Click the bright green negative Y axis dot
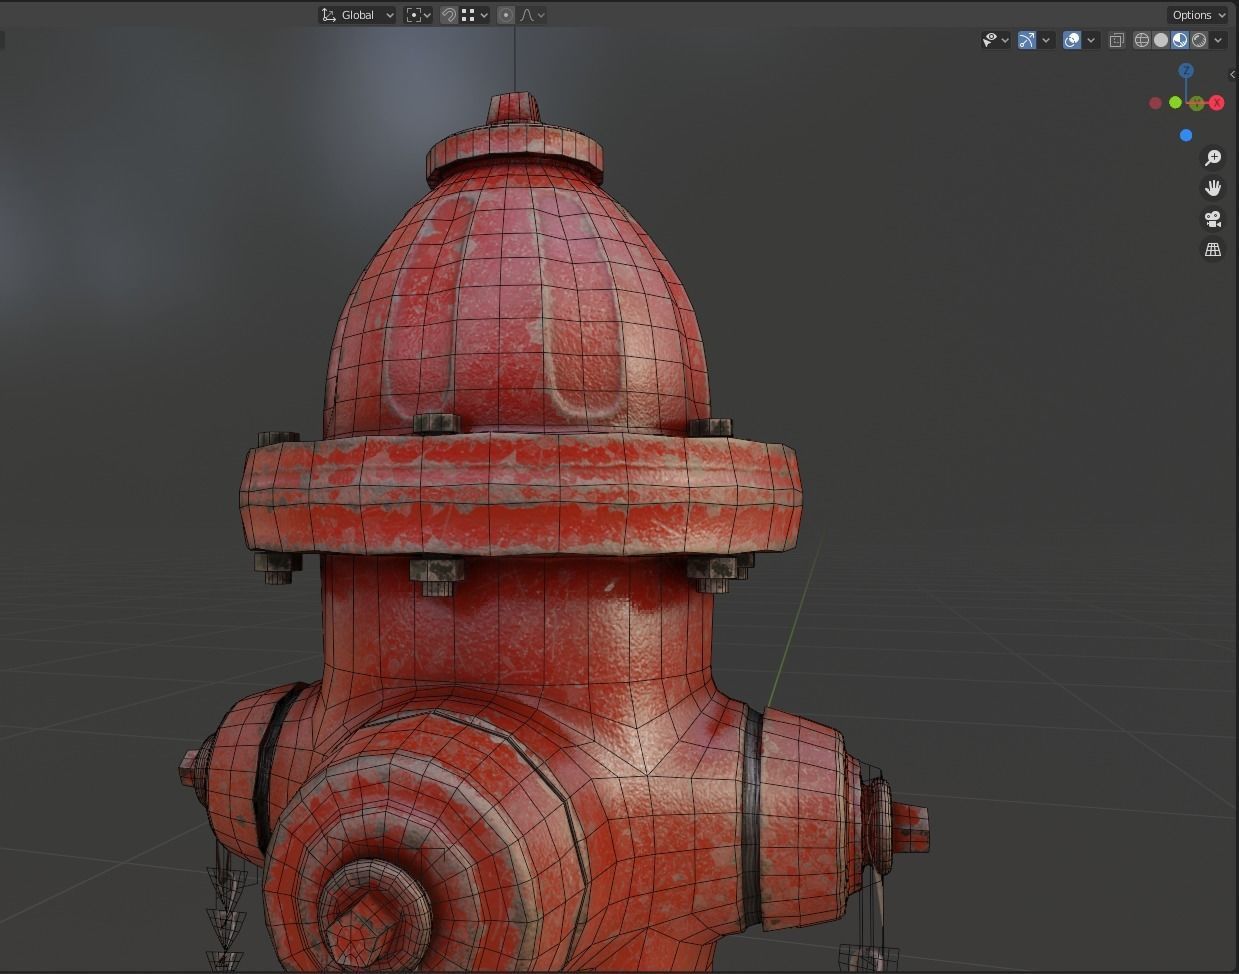 click(1175, 102)
